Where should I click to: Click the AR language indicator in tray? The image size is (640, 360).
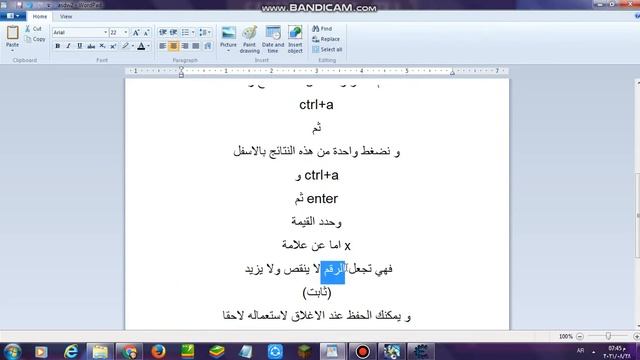(580, 350)
